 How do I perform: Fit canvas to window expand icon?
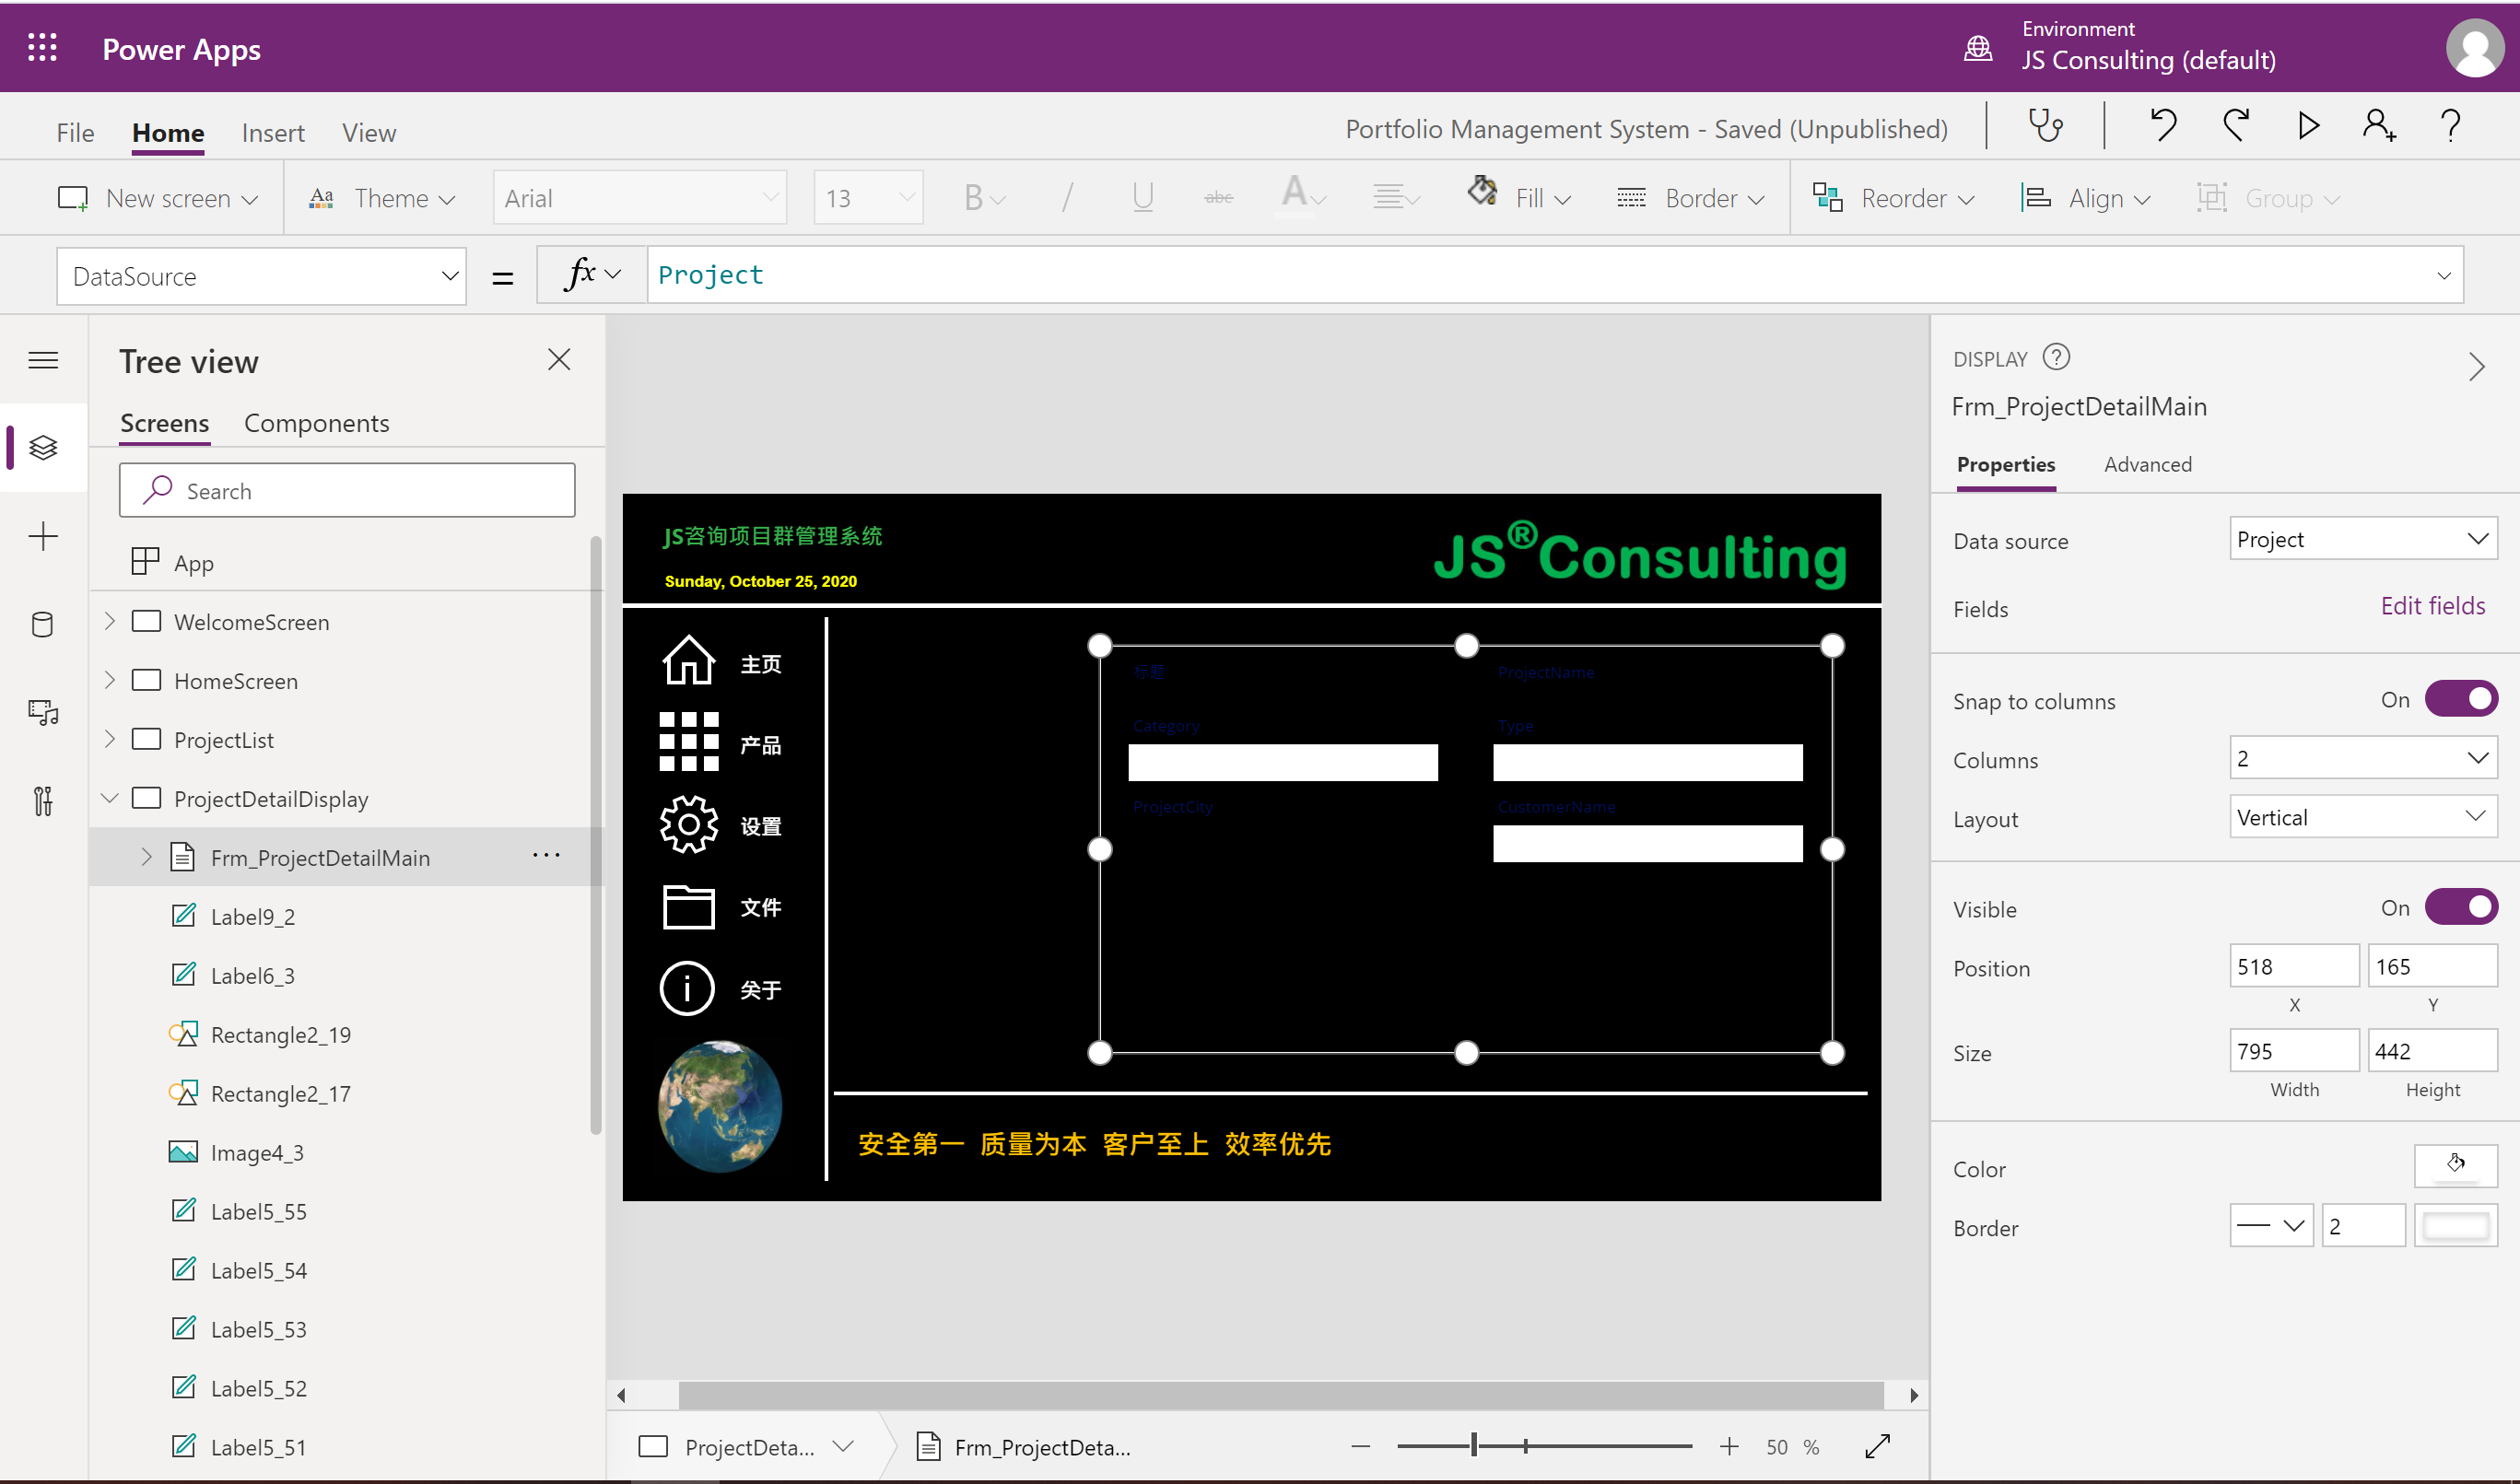pyautogui.click(x=1877, y=1446)
